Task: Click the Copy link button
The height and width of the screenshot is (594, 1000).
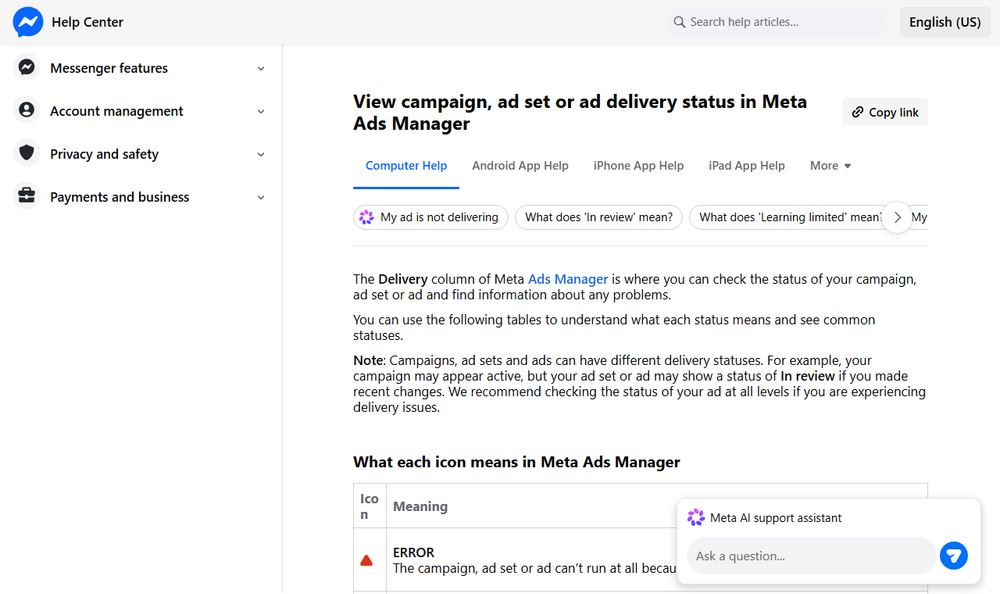Action: 885,112
